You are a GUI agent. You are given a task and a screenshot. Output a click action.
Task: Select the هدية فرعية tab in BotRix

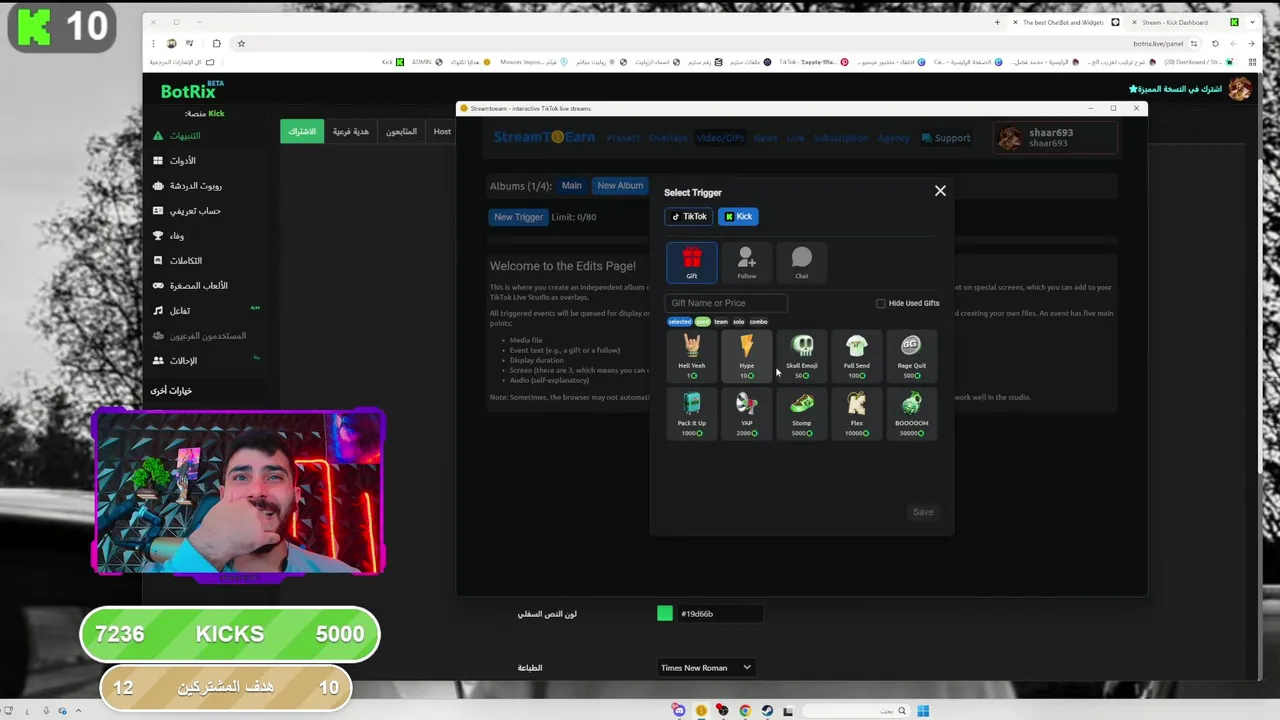pyautogui.click(x=351, y=131)
